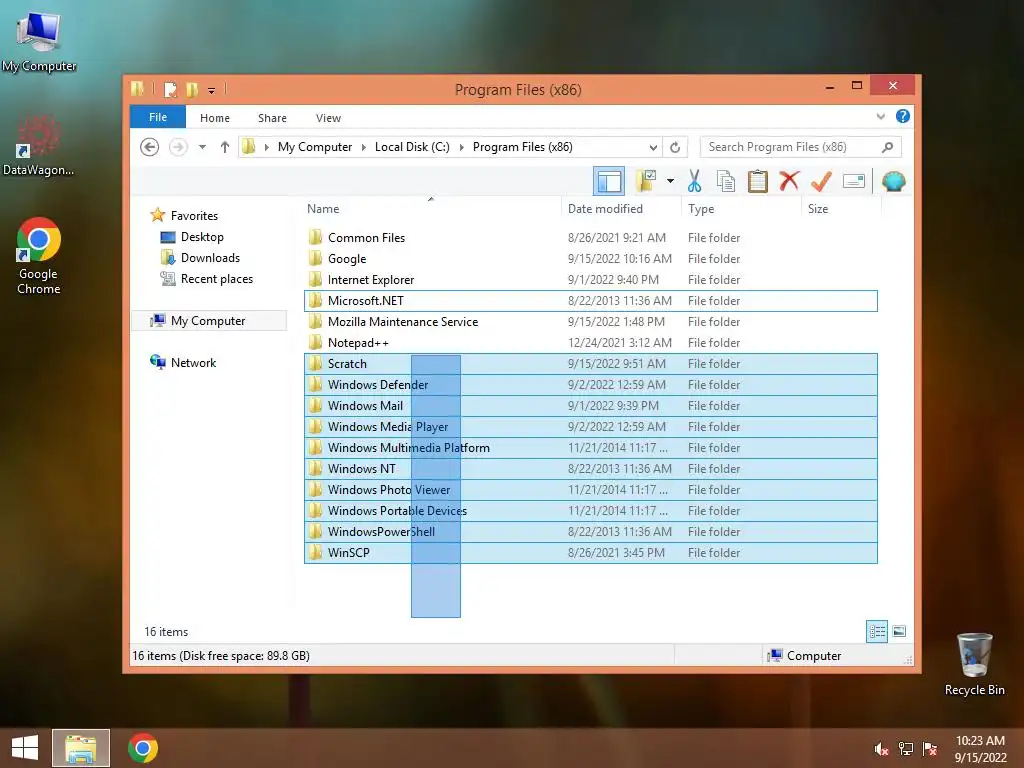
Task: Select DataWagon desktop shortcut
Action: [39, 146]
